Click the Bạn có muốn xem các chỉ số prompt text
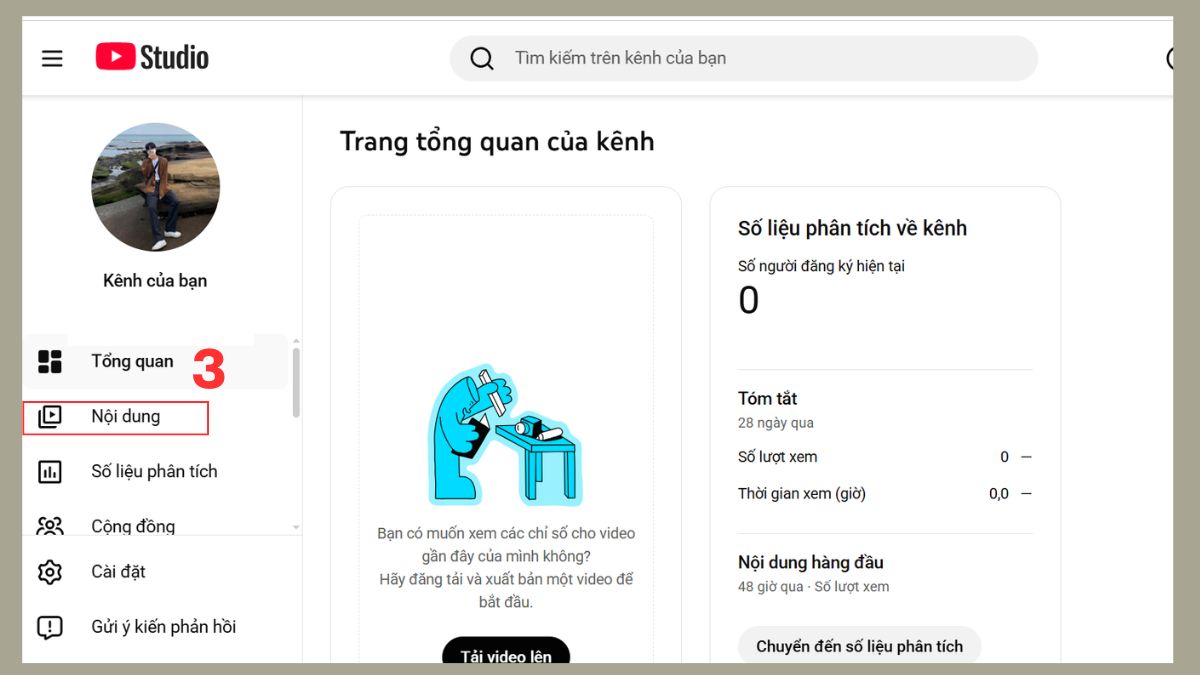1200x675 pixels. tap(506, 568)
